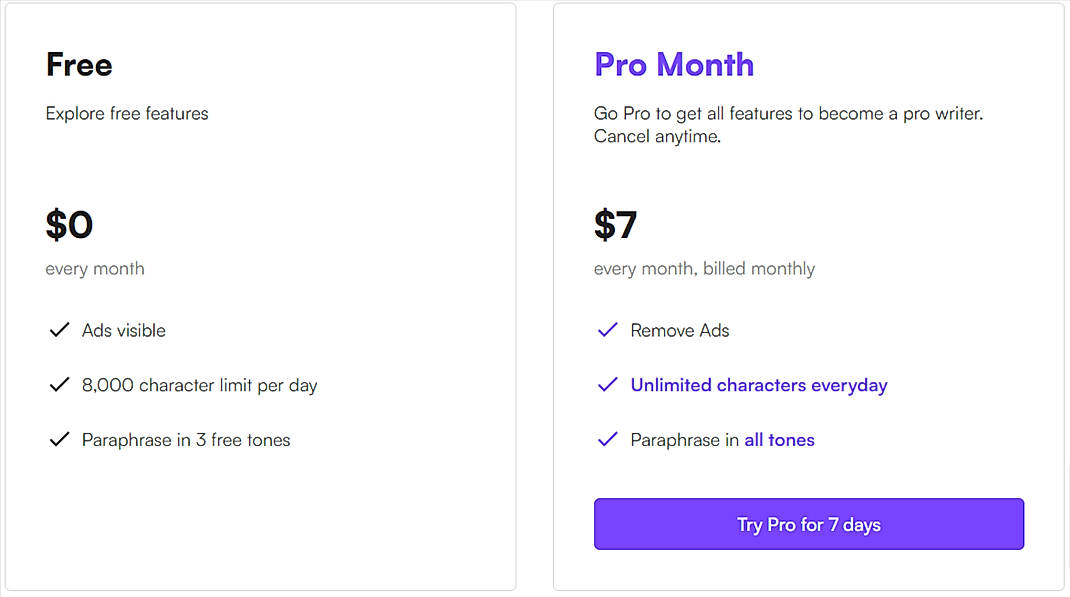Select the Free plan card
This screenshot has width=1070, height=597.
coord(261,295)
